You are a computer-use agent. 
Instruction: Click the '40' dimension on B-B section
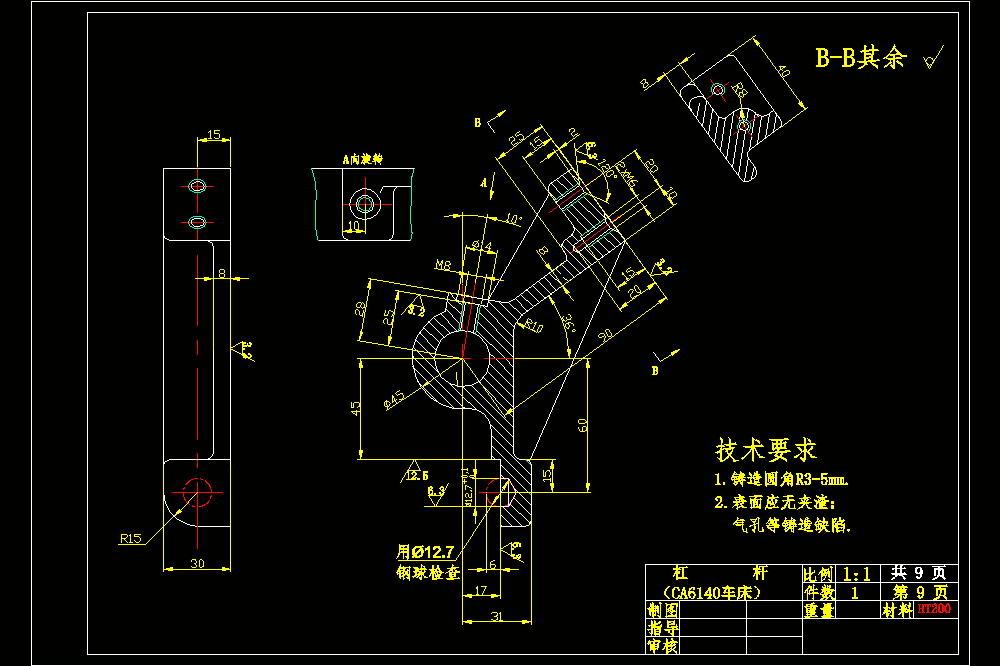(x=783, y=70)
